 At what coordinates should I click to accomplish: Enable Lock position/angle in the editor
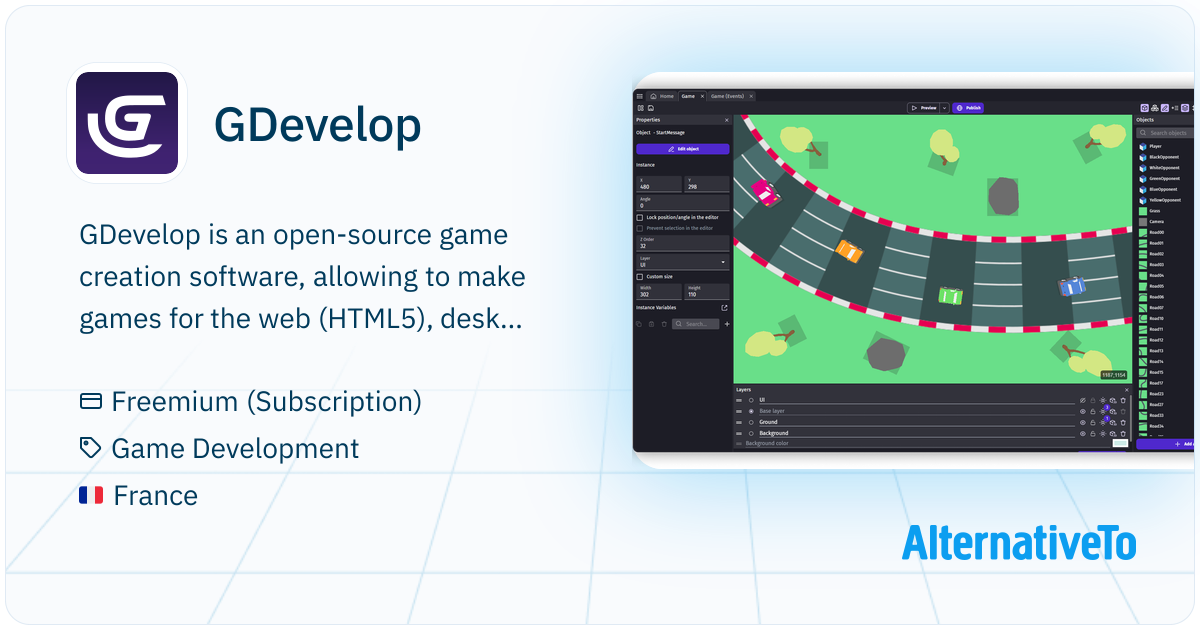640,217
